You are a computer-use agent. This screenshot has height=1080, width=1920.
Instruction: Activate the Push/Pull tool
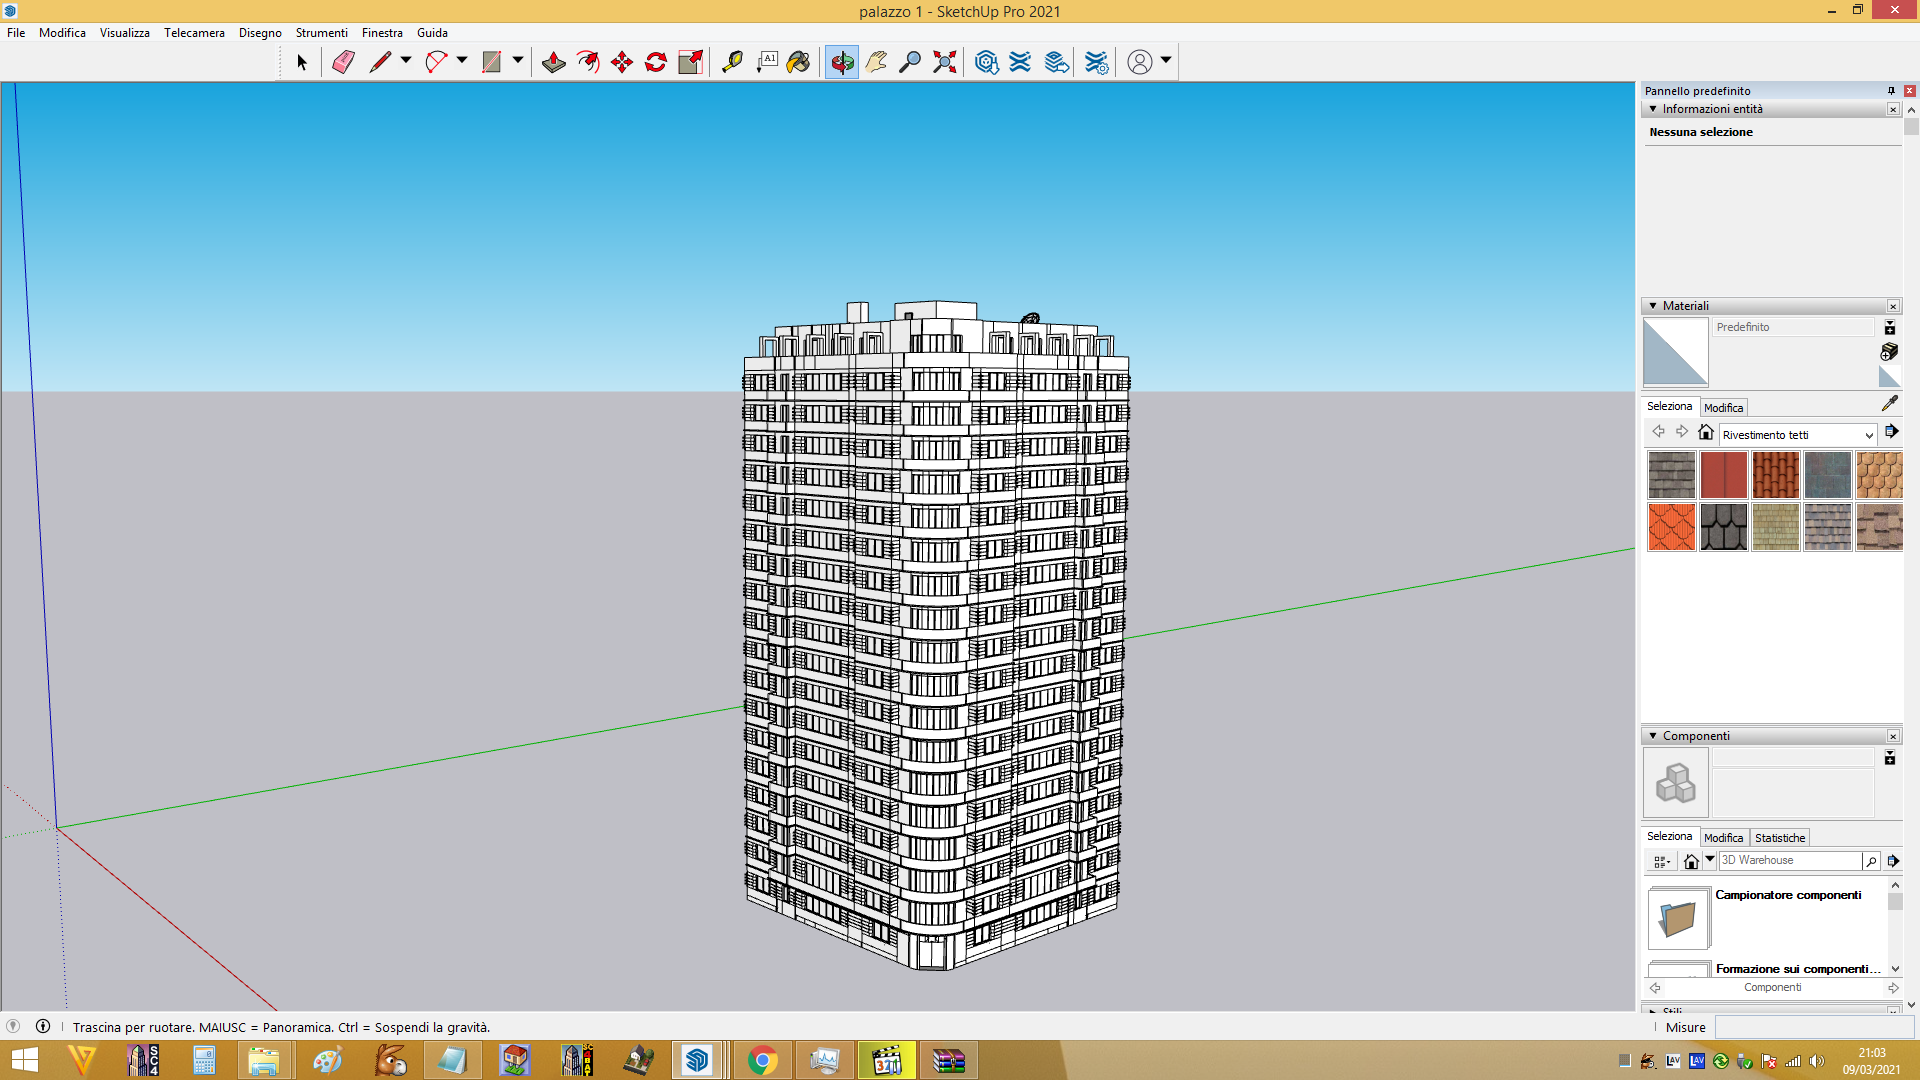coord(553,62)
